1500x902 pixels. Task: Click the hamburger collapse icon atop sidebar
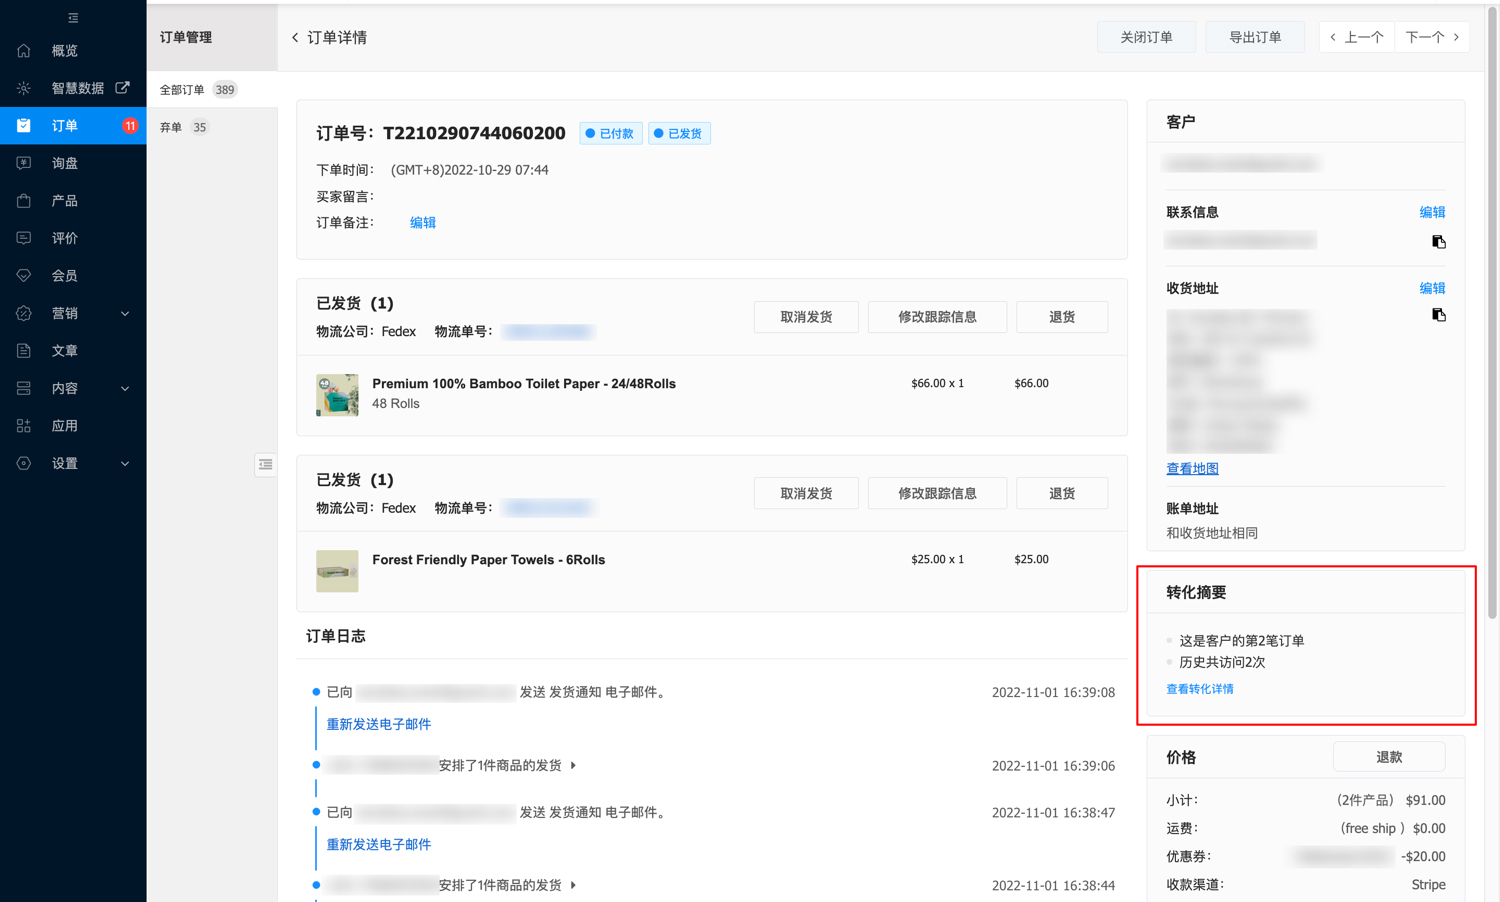(73, 18)
